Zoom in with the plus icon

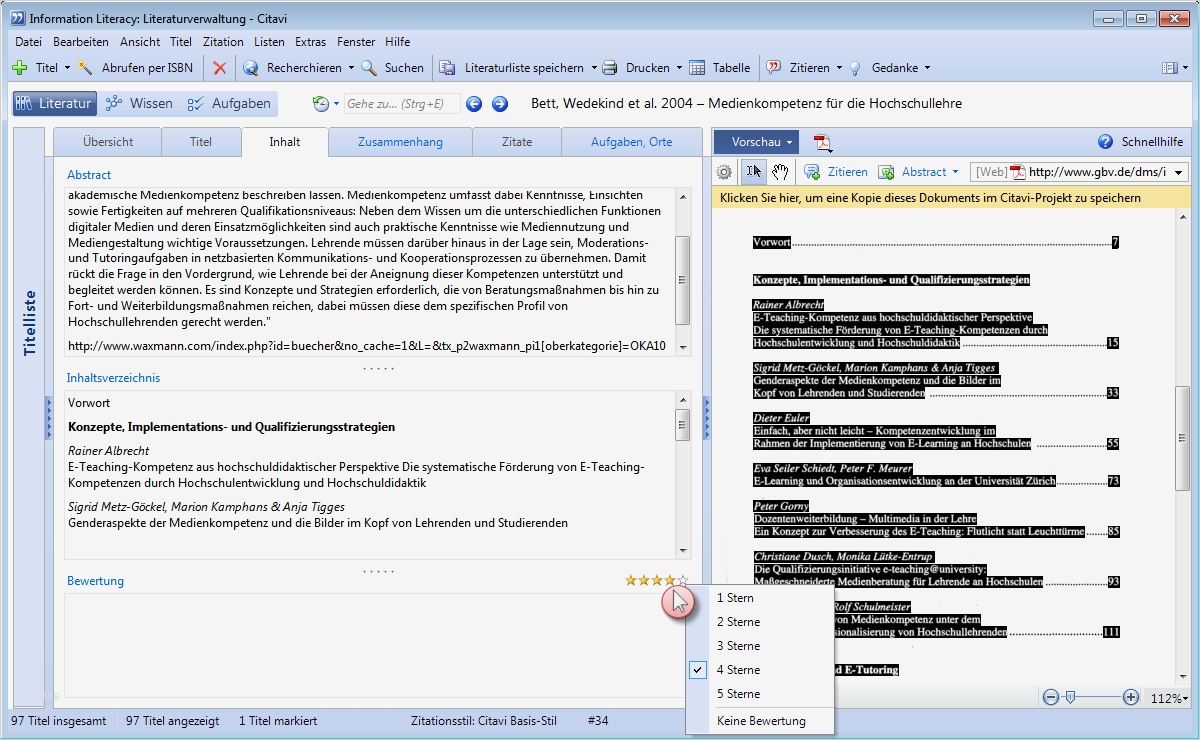click(1131, 697)
